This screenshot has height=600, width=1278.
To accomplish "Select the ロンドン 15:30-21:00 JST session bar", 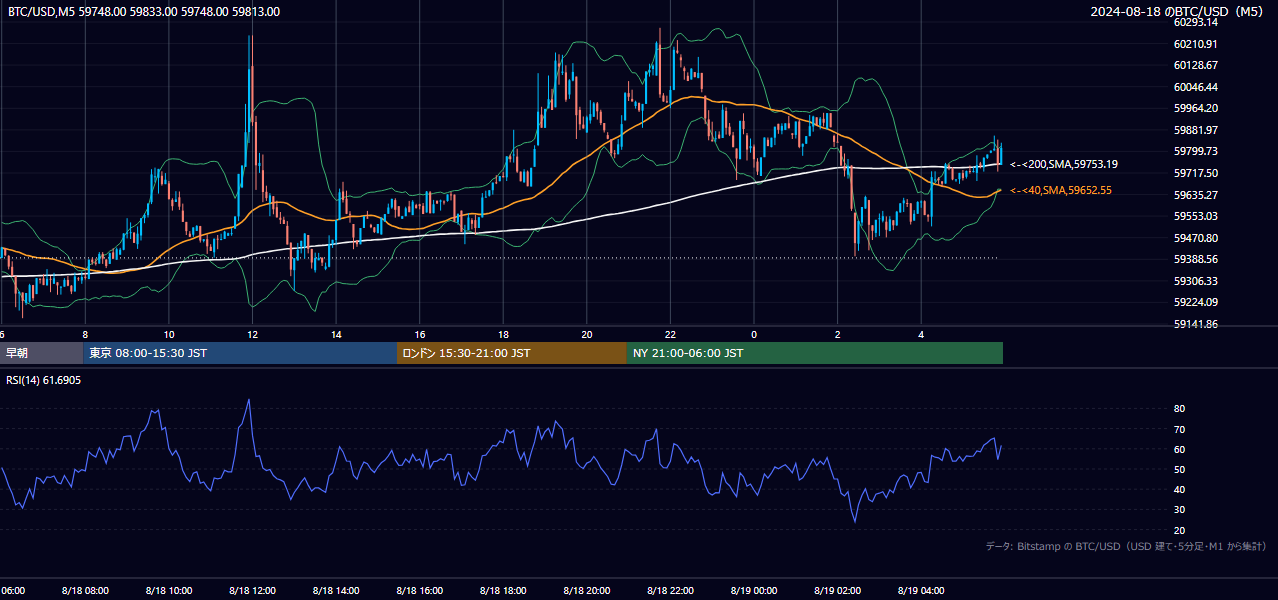I will (x=512, y=353).
